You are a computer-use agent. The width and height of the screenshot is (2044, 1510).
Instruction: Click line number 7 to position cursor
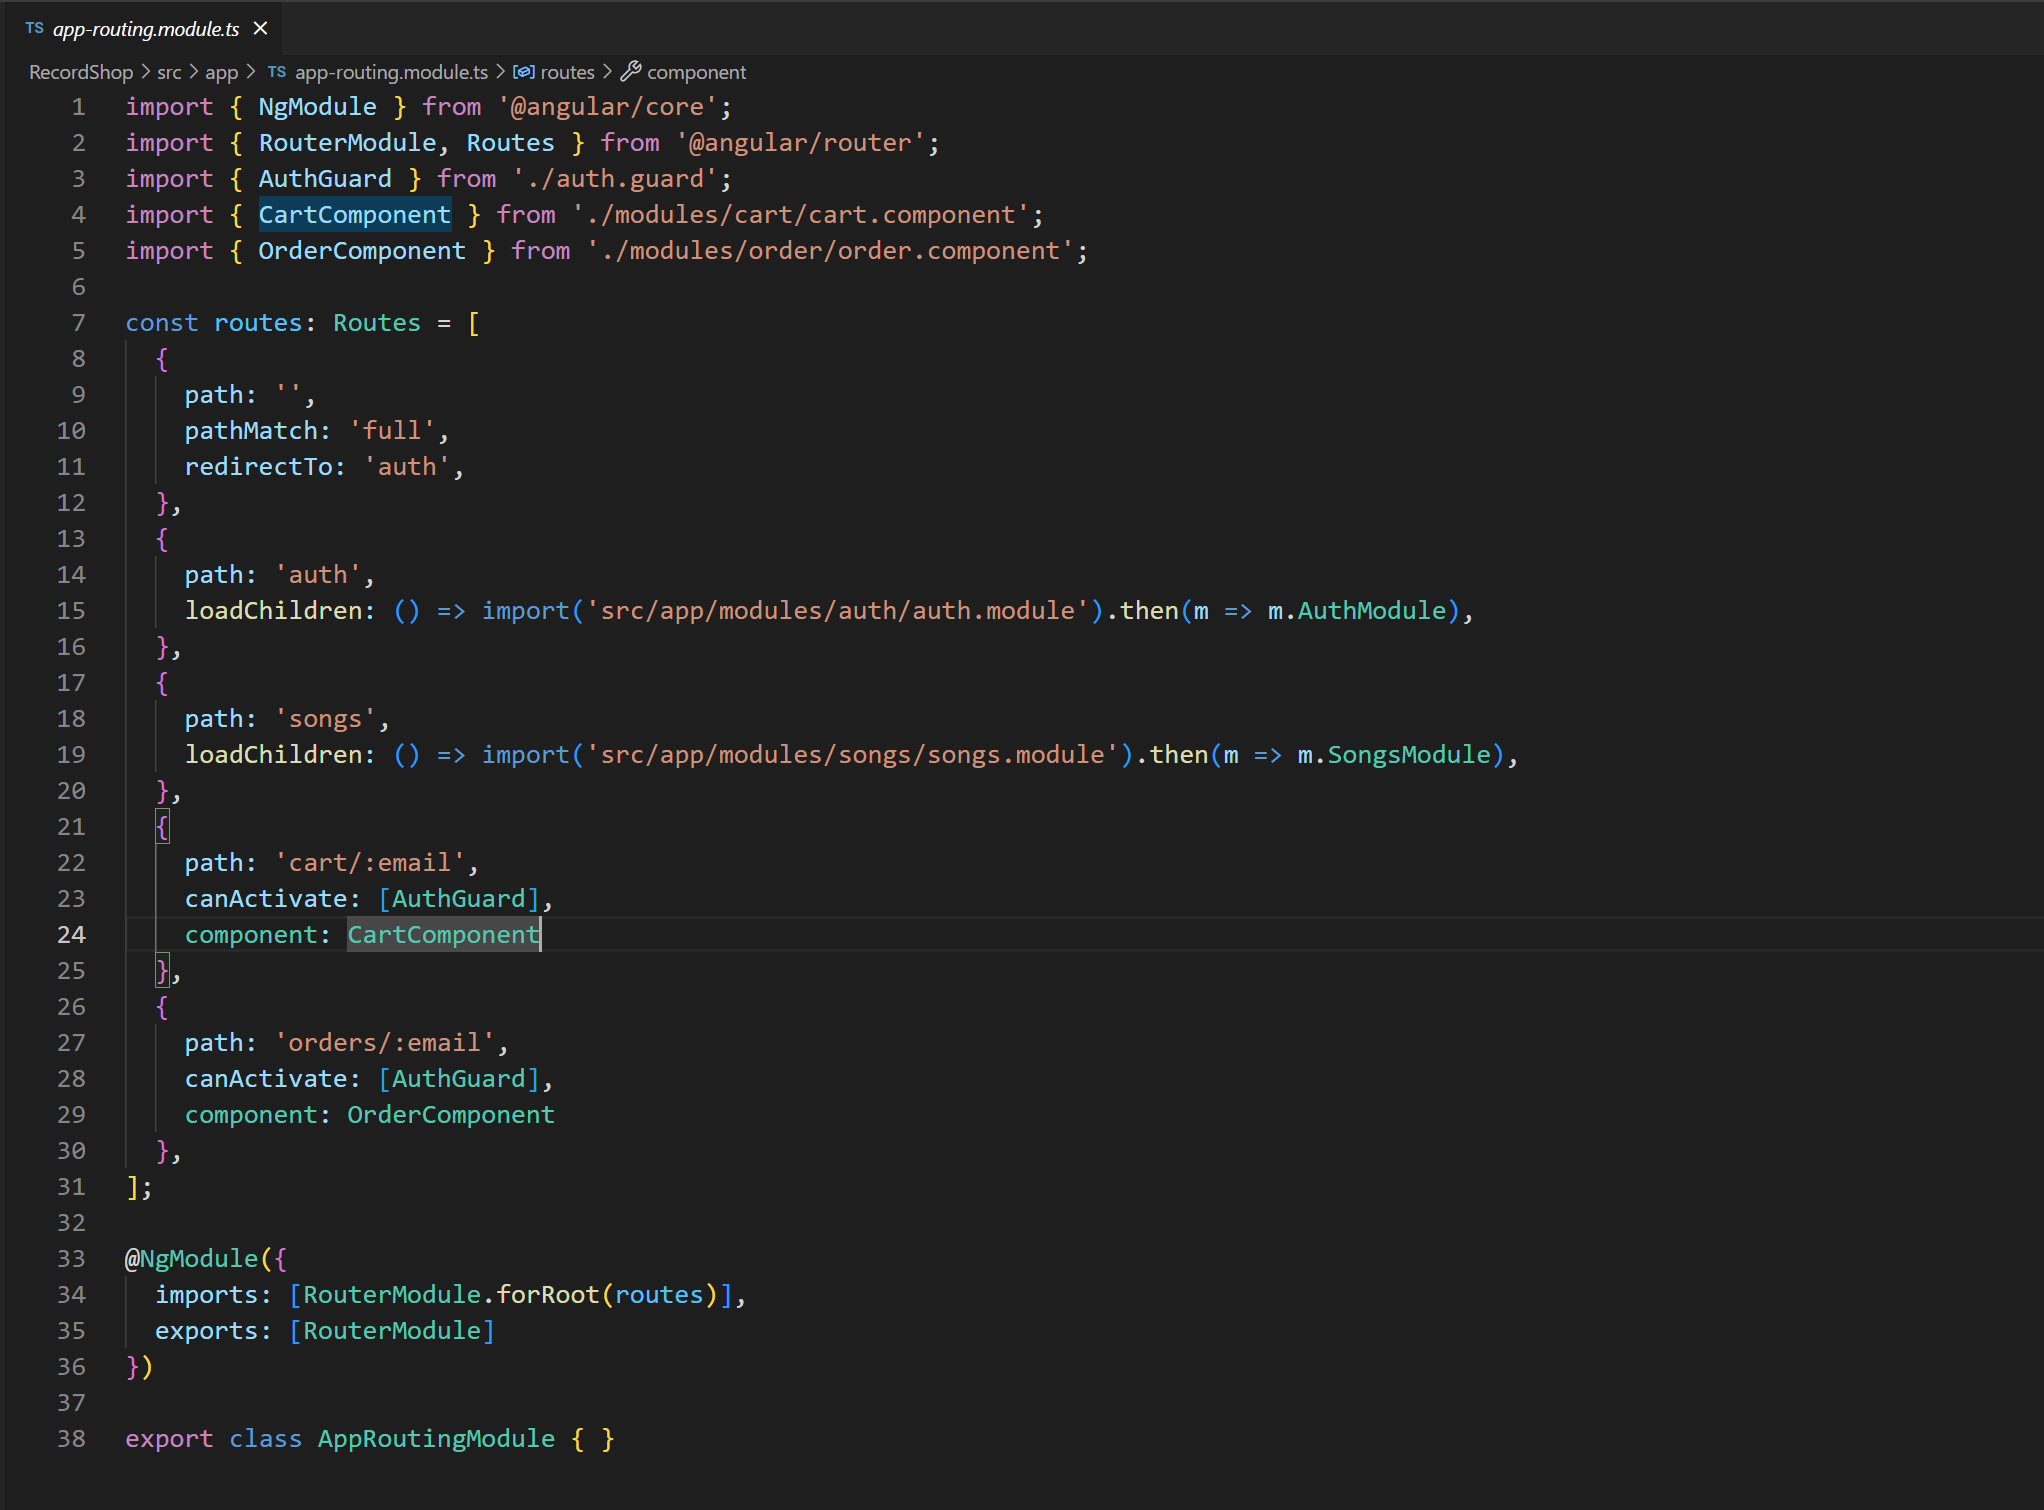coord(78,322)
